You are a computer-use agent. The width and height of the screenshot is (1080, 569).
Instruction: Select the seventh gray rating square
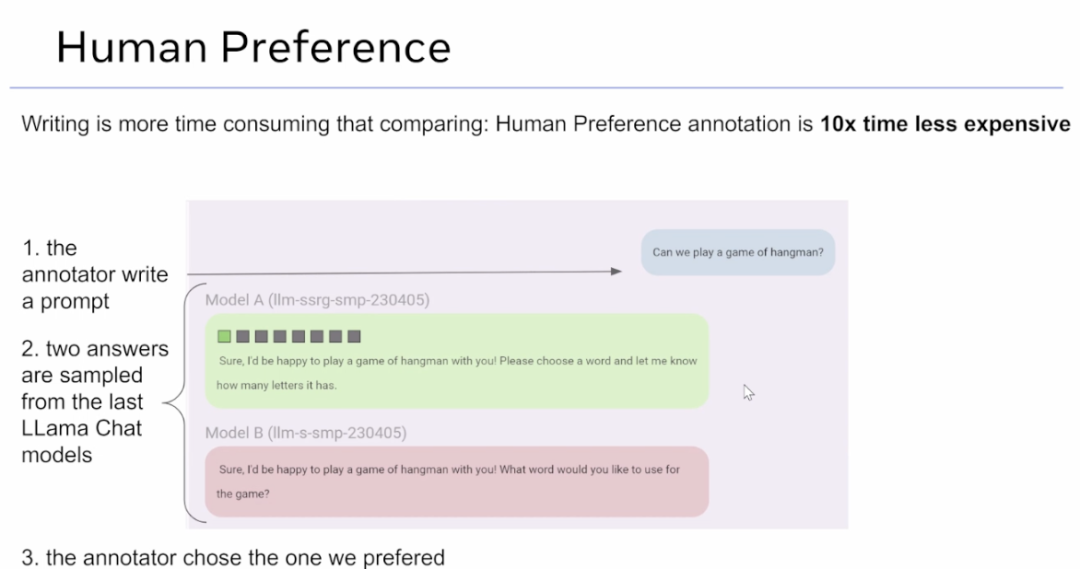[335, 337]
